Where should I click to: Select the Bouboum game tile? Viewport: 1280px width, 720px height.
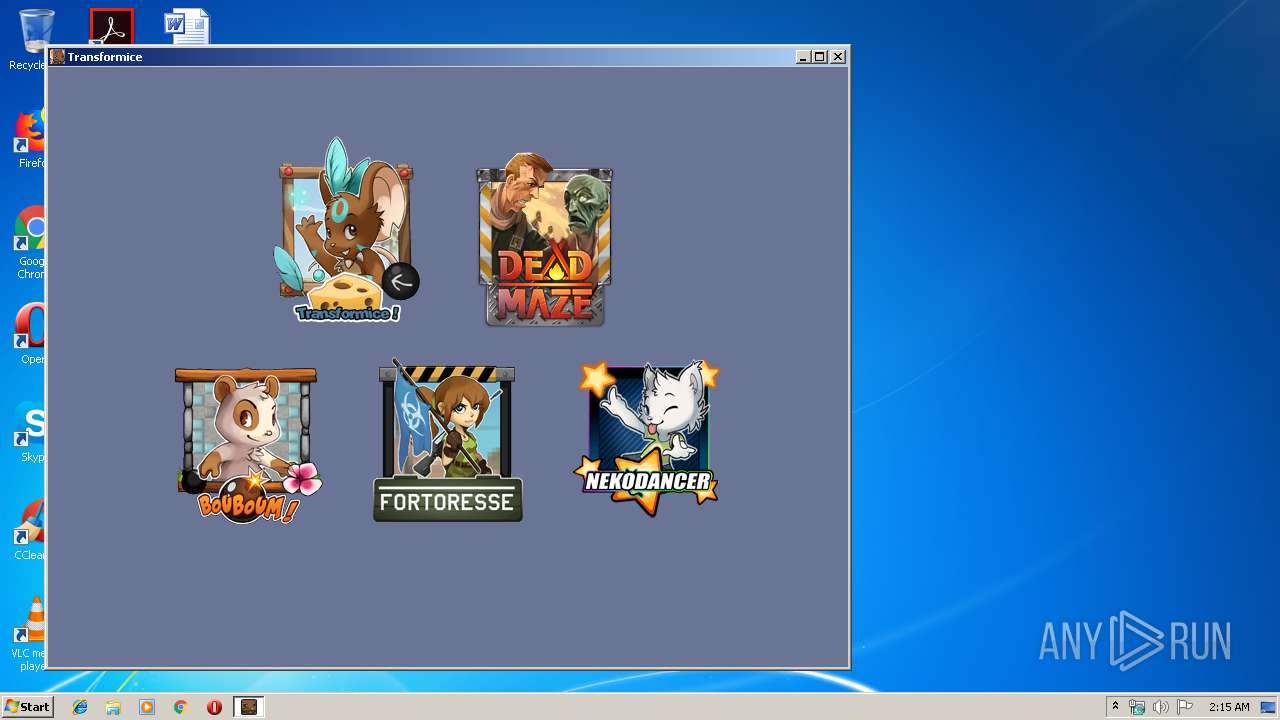point(248,445)
